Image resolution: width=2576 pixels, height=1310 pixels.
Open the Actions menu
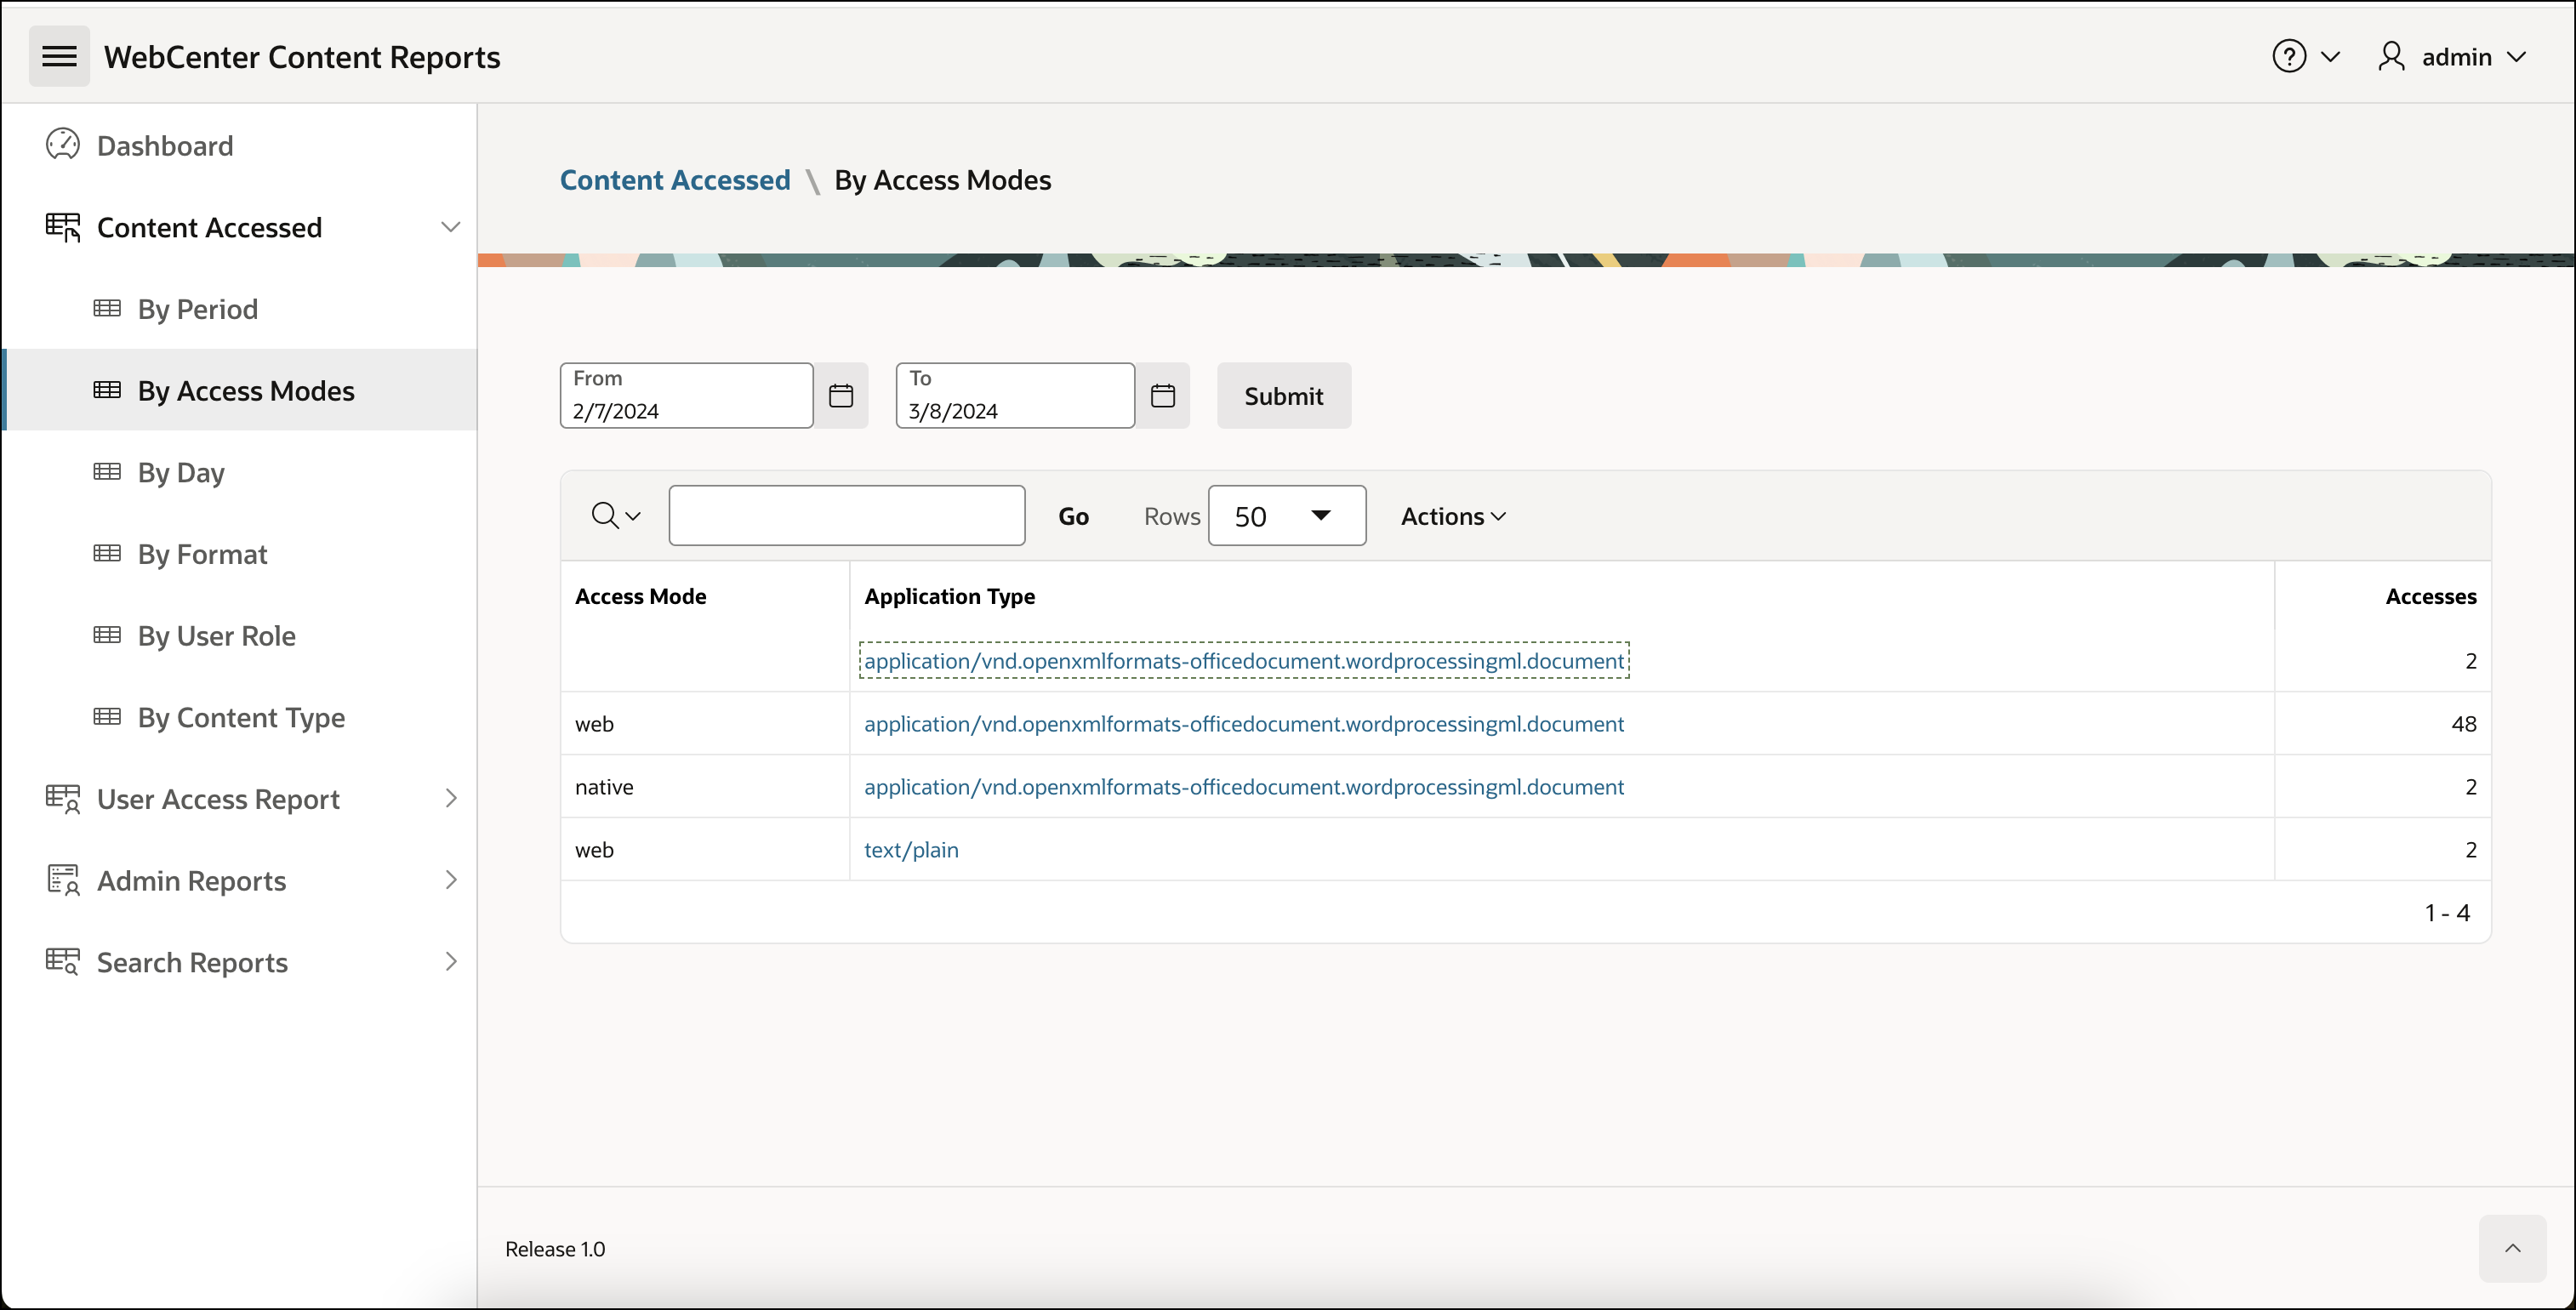pos(1453,516)
